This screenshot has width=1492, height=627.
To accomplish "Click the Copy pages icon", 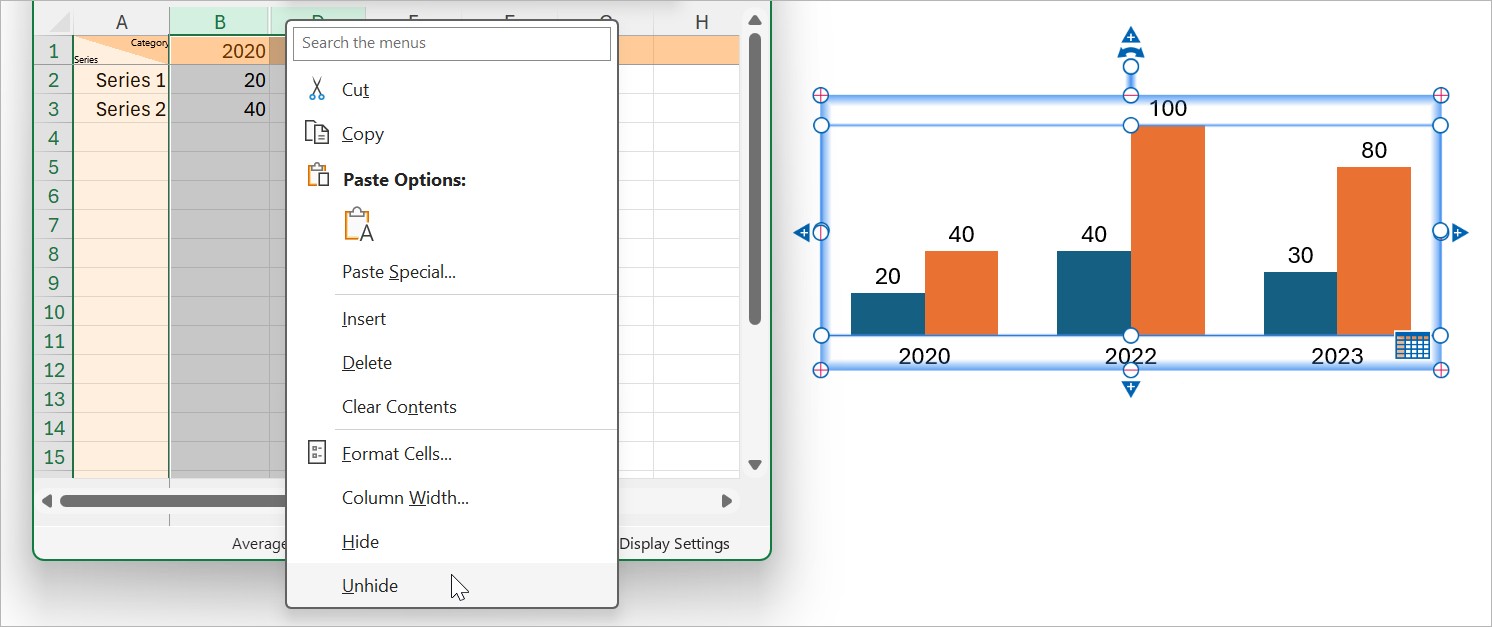I will [x=317, y=133].
